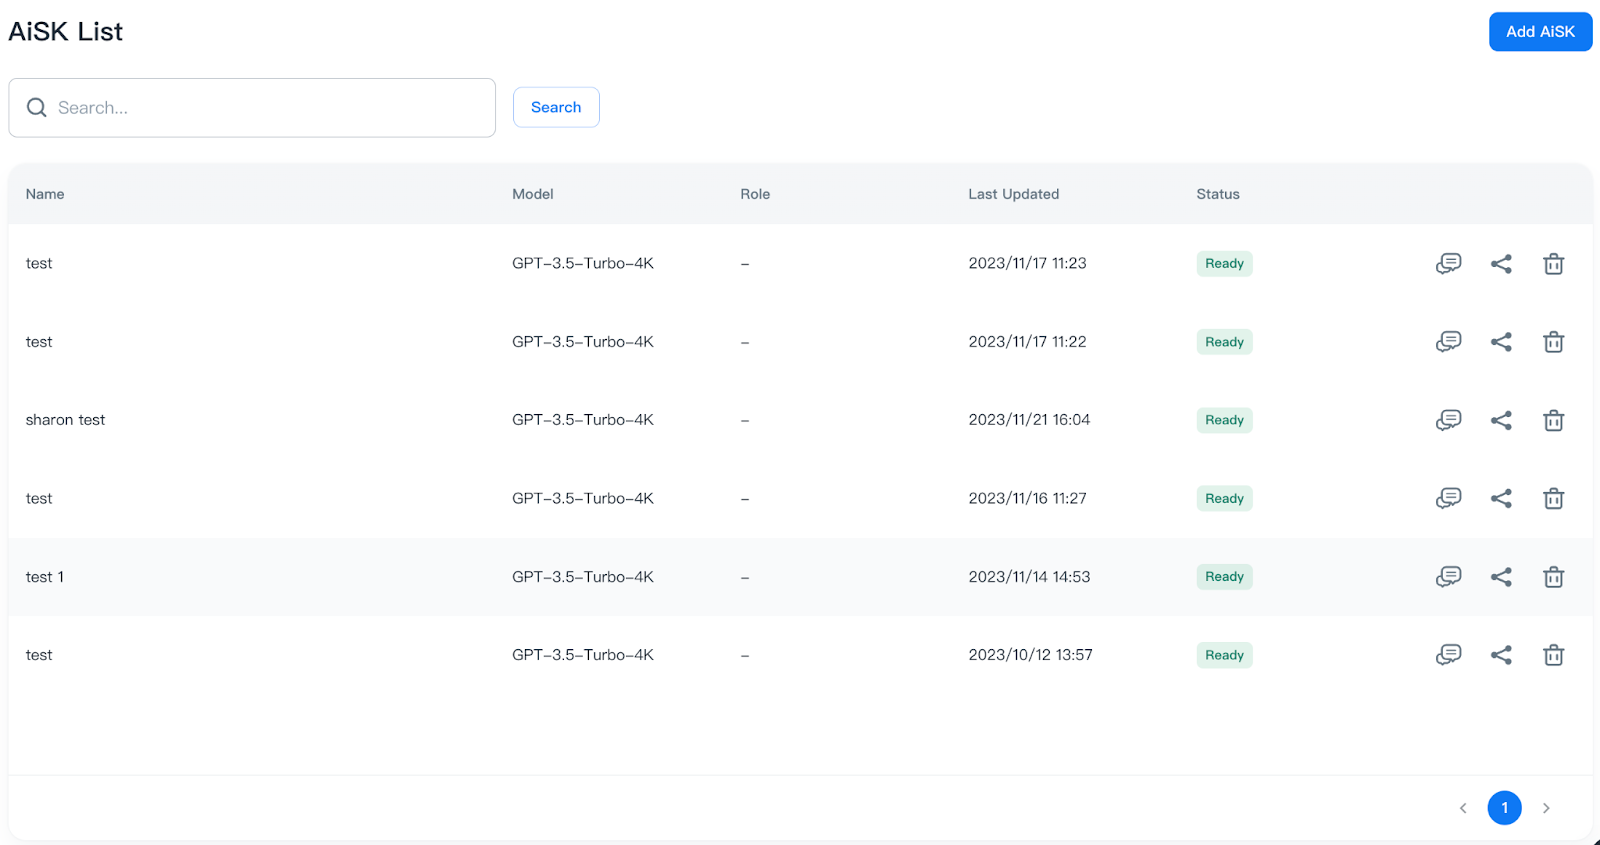Open chat for the test 1 row
The width and height of the screenshot is (1600, 845).
(1448, 577)
